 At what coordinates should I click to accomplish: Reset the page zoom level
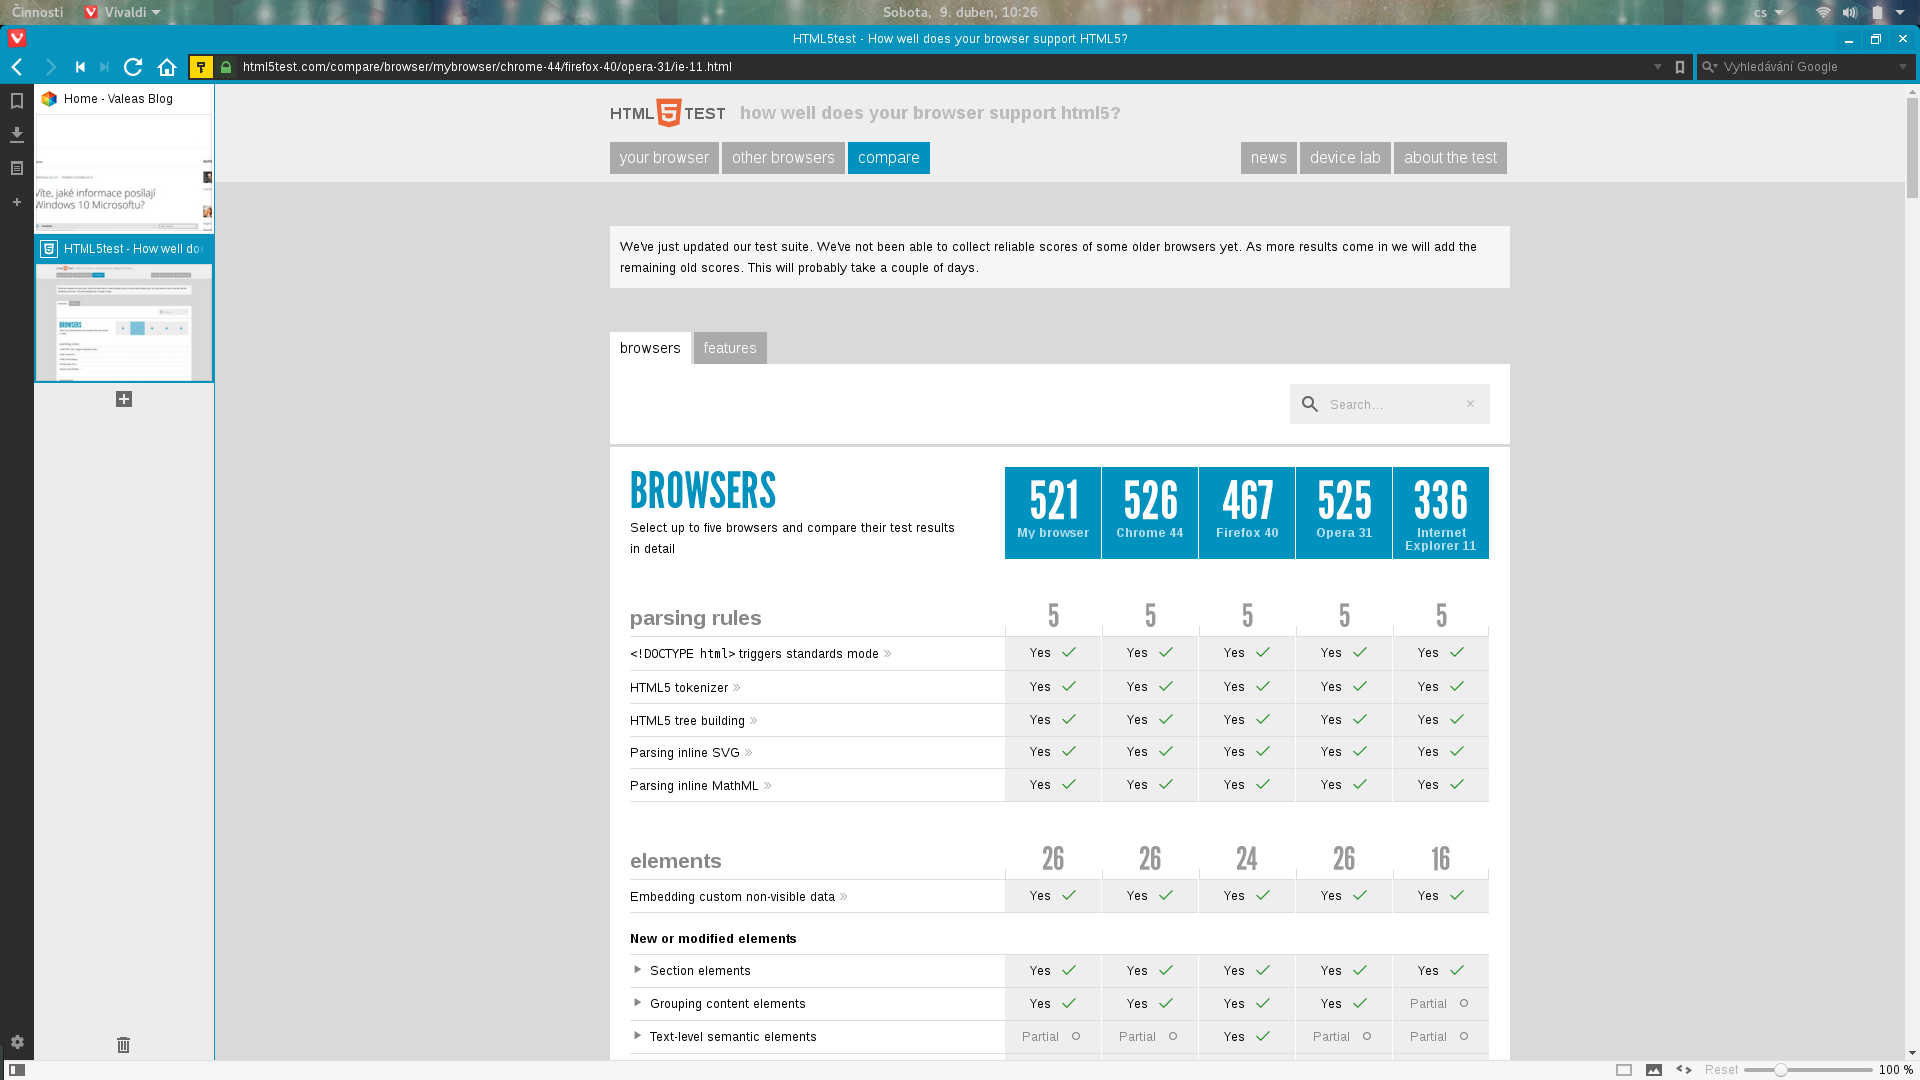tap(1721, 1070)
